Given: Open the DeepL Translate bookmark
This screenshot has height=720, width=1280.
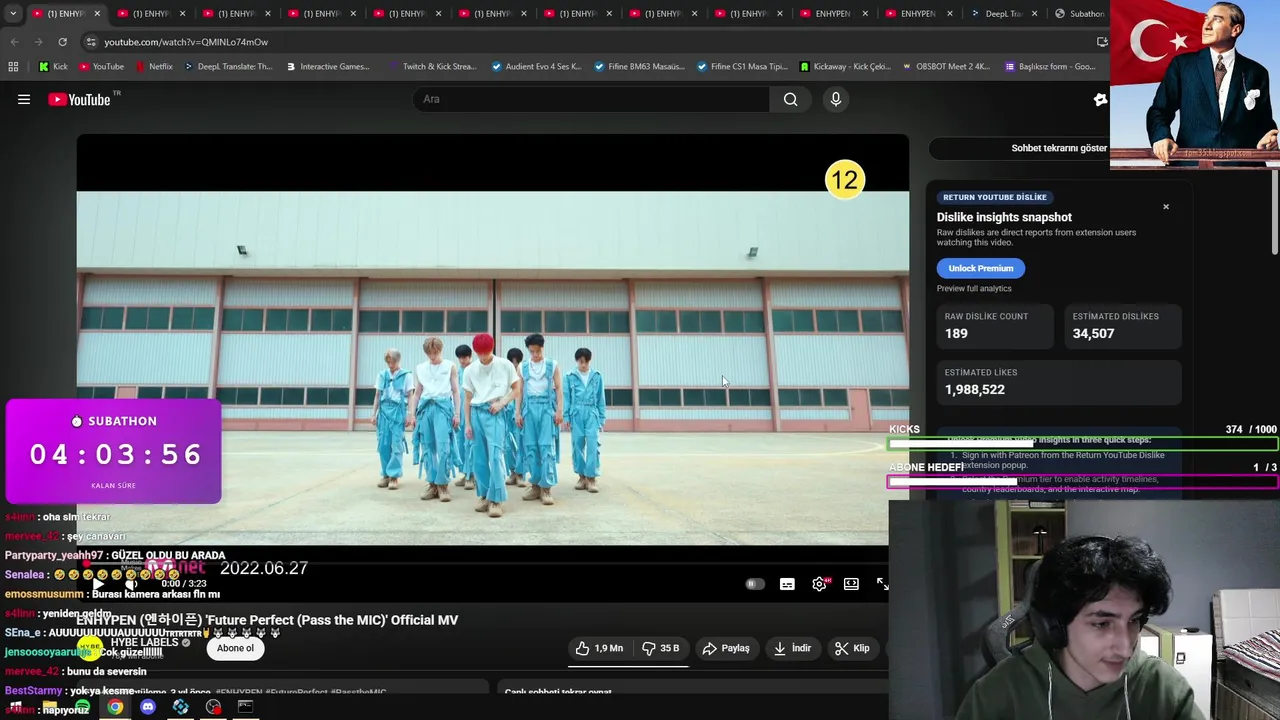Looking at the screenshot, I should point(227,67).
